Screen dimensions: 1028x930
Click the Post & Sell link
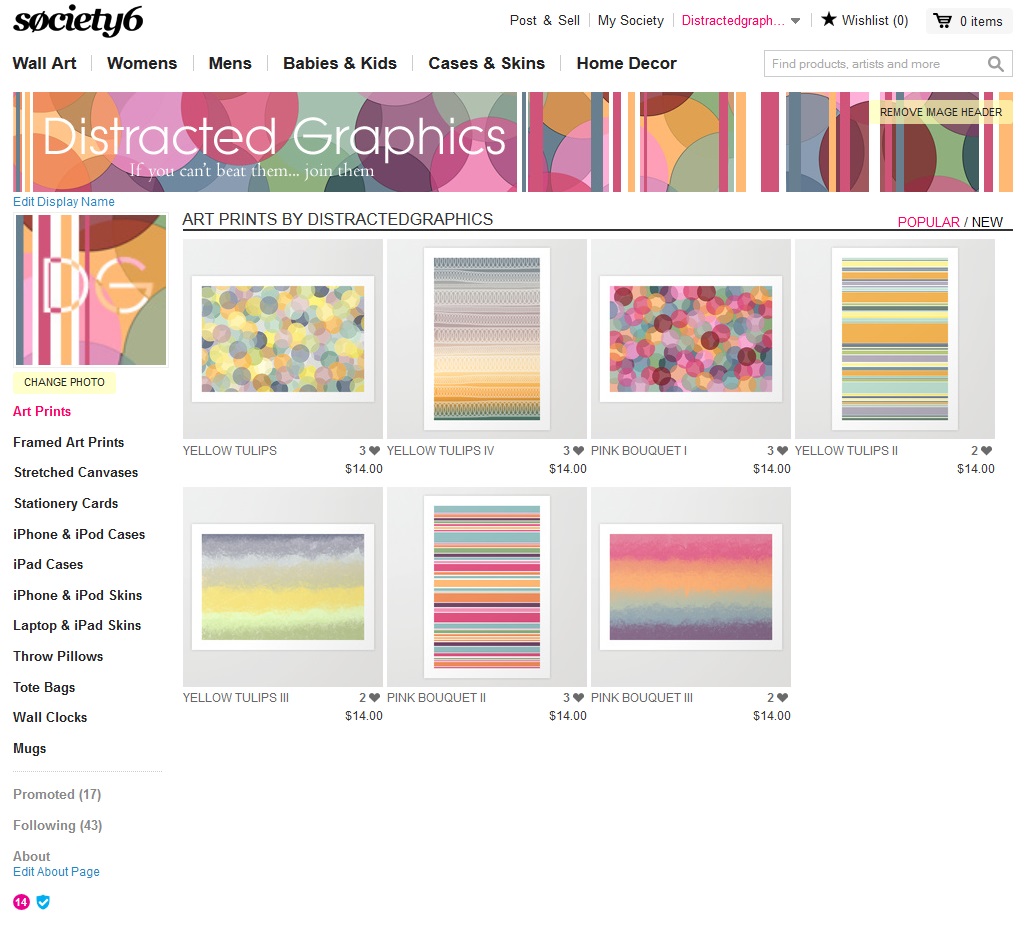click(545, 21)
